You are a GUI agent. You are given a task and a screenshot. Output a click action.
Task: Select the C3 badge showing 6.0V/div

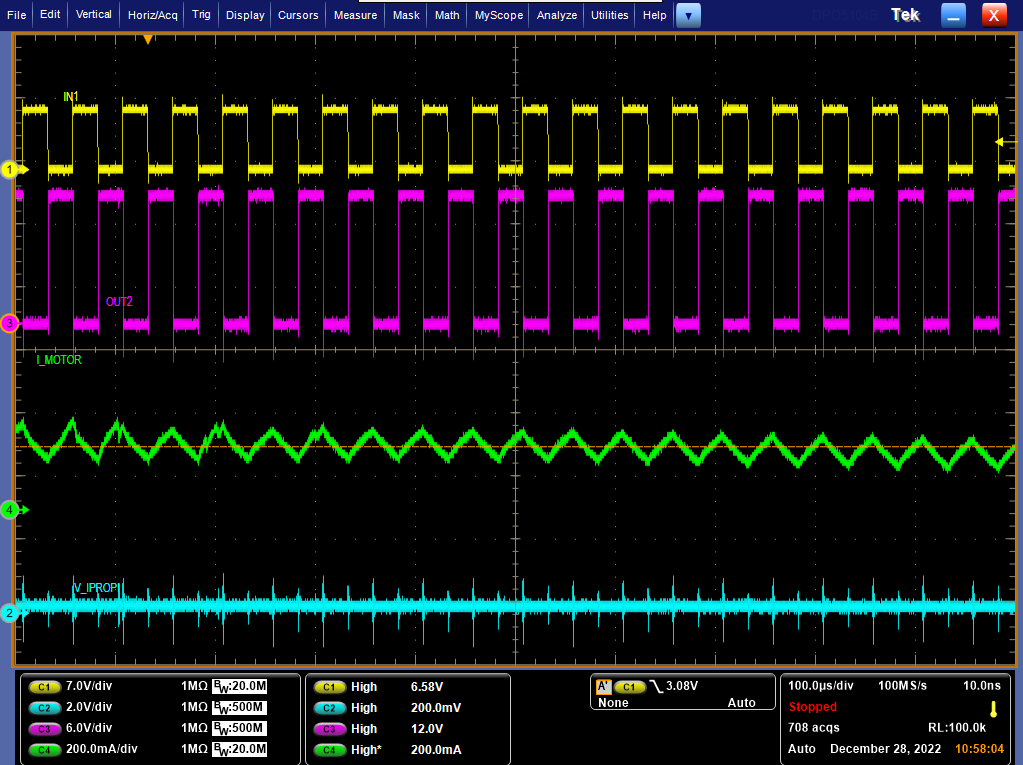click(44, 728)
